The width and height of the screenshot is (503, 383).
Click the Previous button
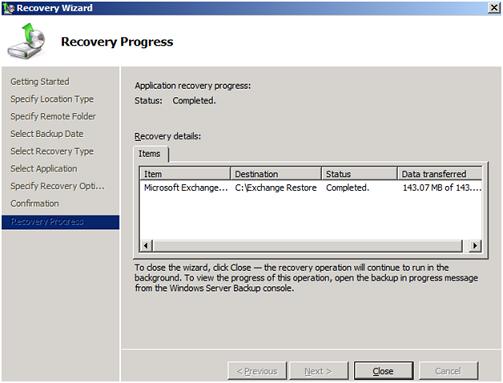257,371
